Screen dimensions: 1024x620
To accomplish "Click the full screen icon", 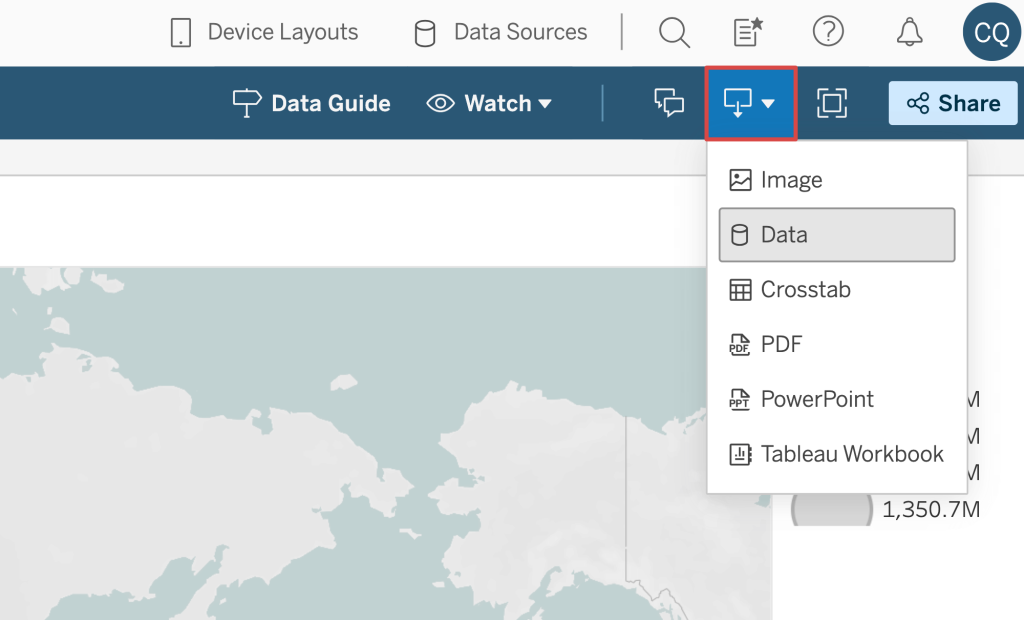I will click(832, 103).
